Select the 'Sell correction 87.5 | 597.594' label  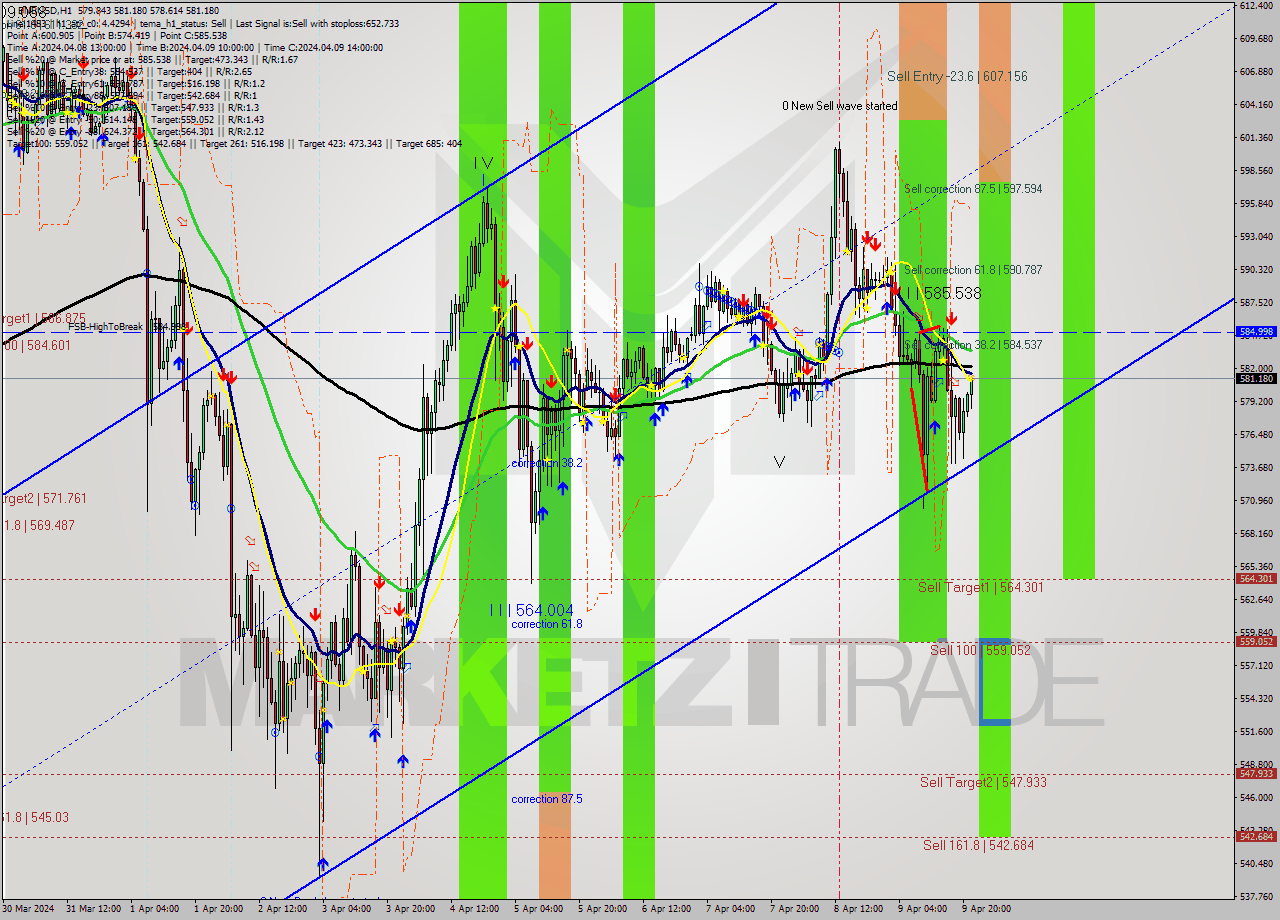pos(973,189)
